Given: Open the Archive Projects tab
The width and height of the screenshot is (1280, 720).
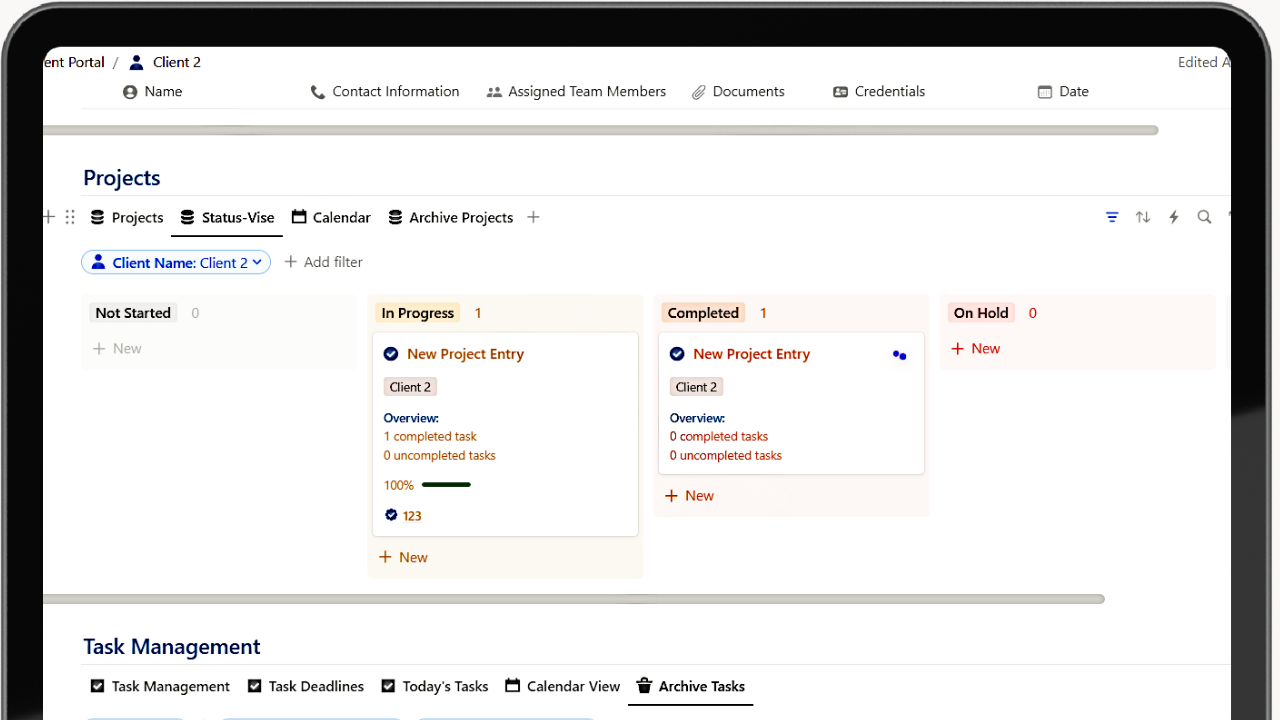Looking at the screenshot, I should tap(451, 217).
